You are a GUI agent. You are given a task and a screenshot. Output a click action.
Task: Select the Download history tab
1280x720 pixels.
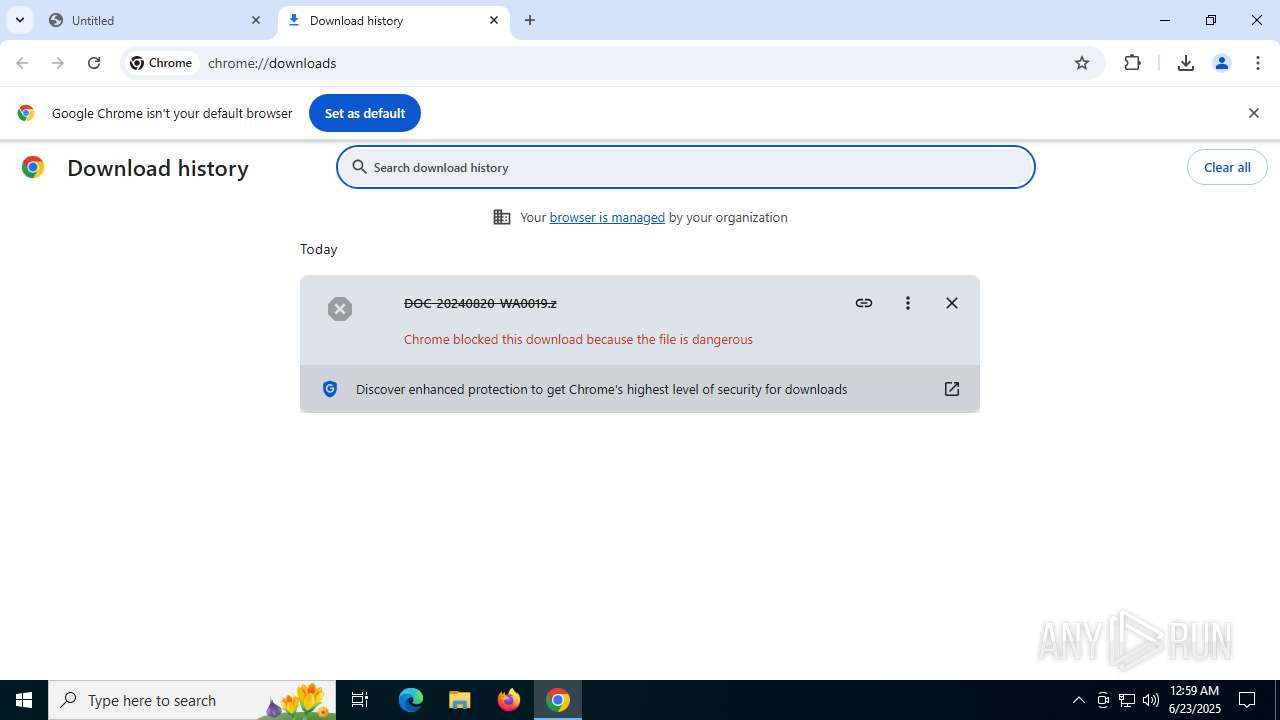pos(393,20)
